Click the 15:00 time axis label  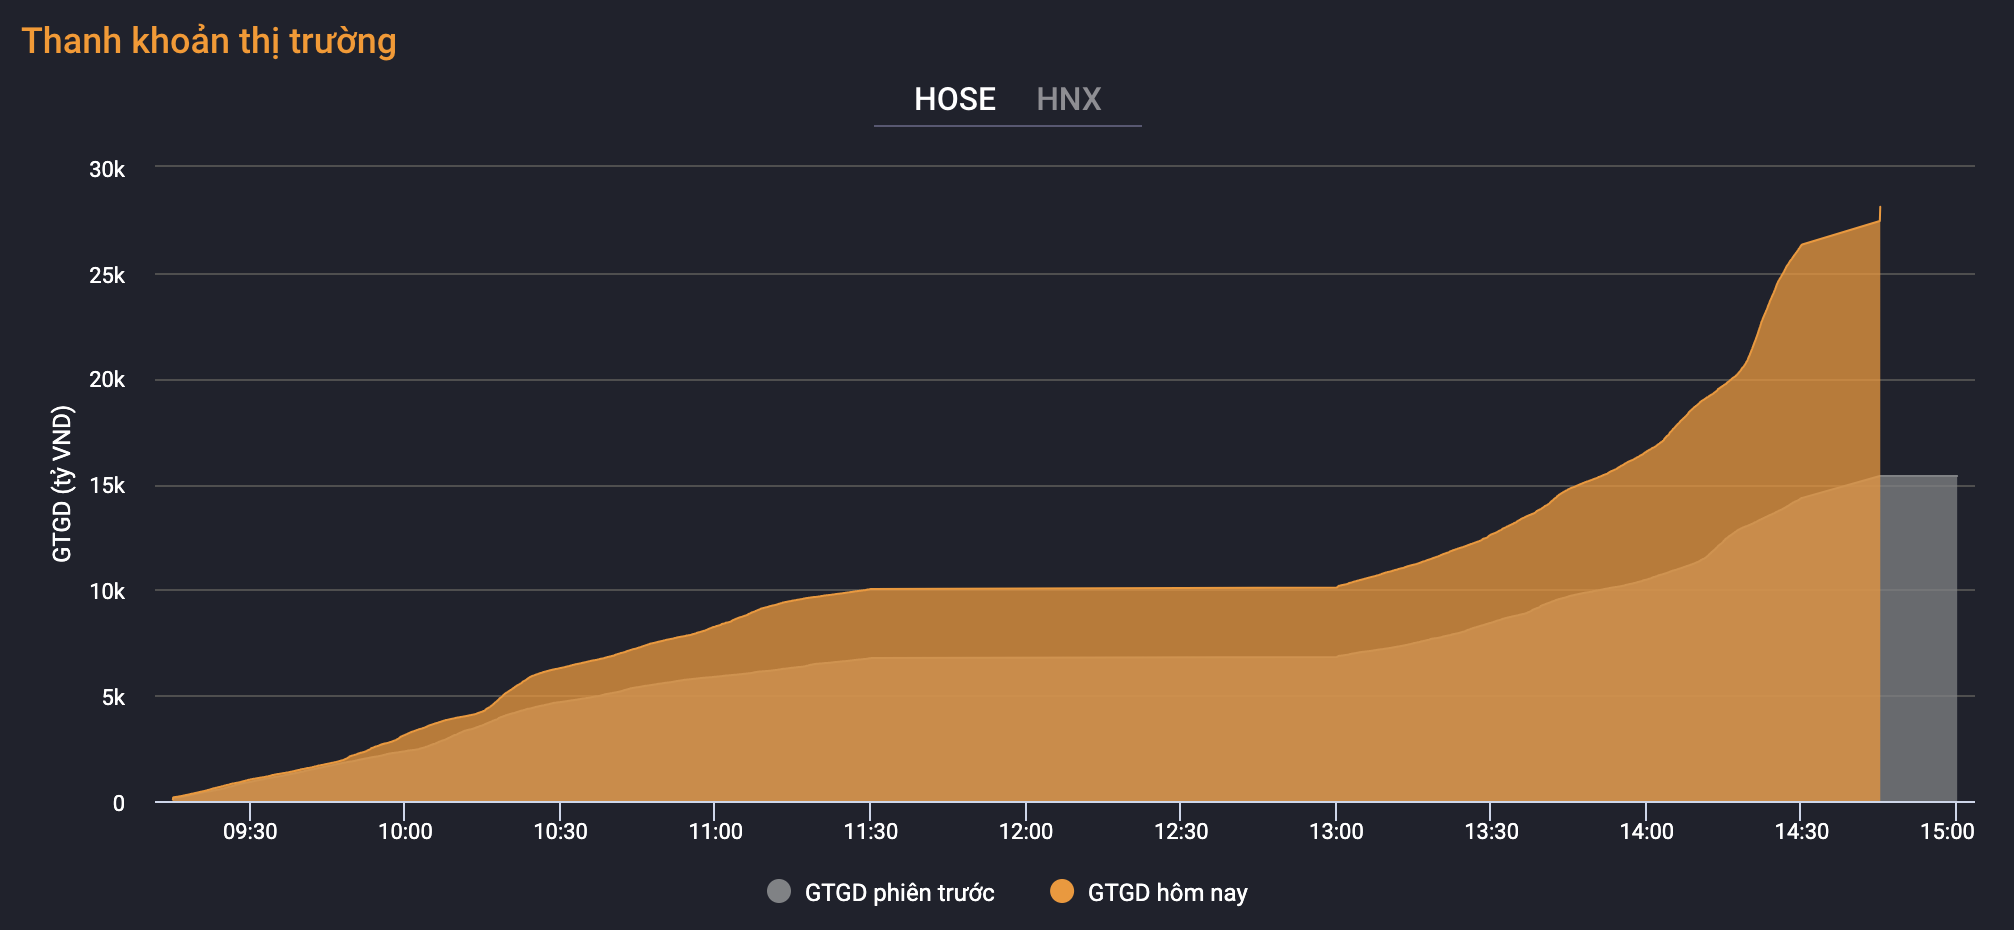click(1946, 832)
